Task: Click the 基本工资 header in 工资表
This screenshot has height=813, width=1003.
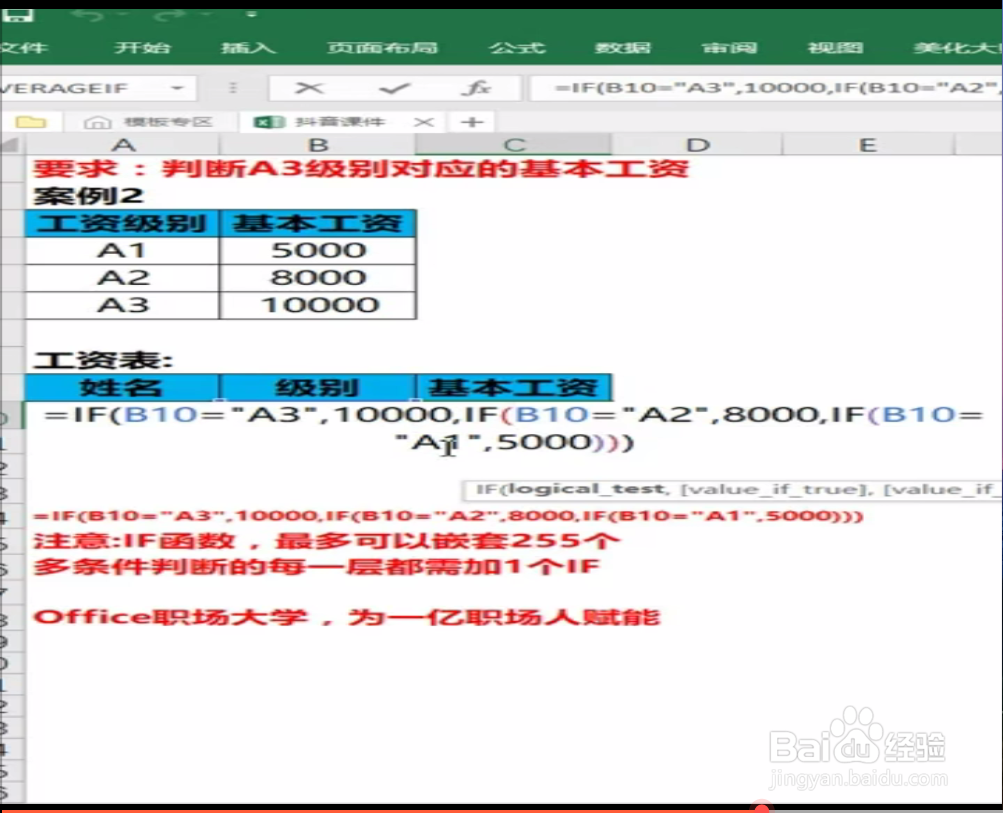Action: [514, 387]
